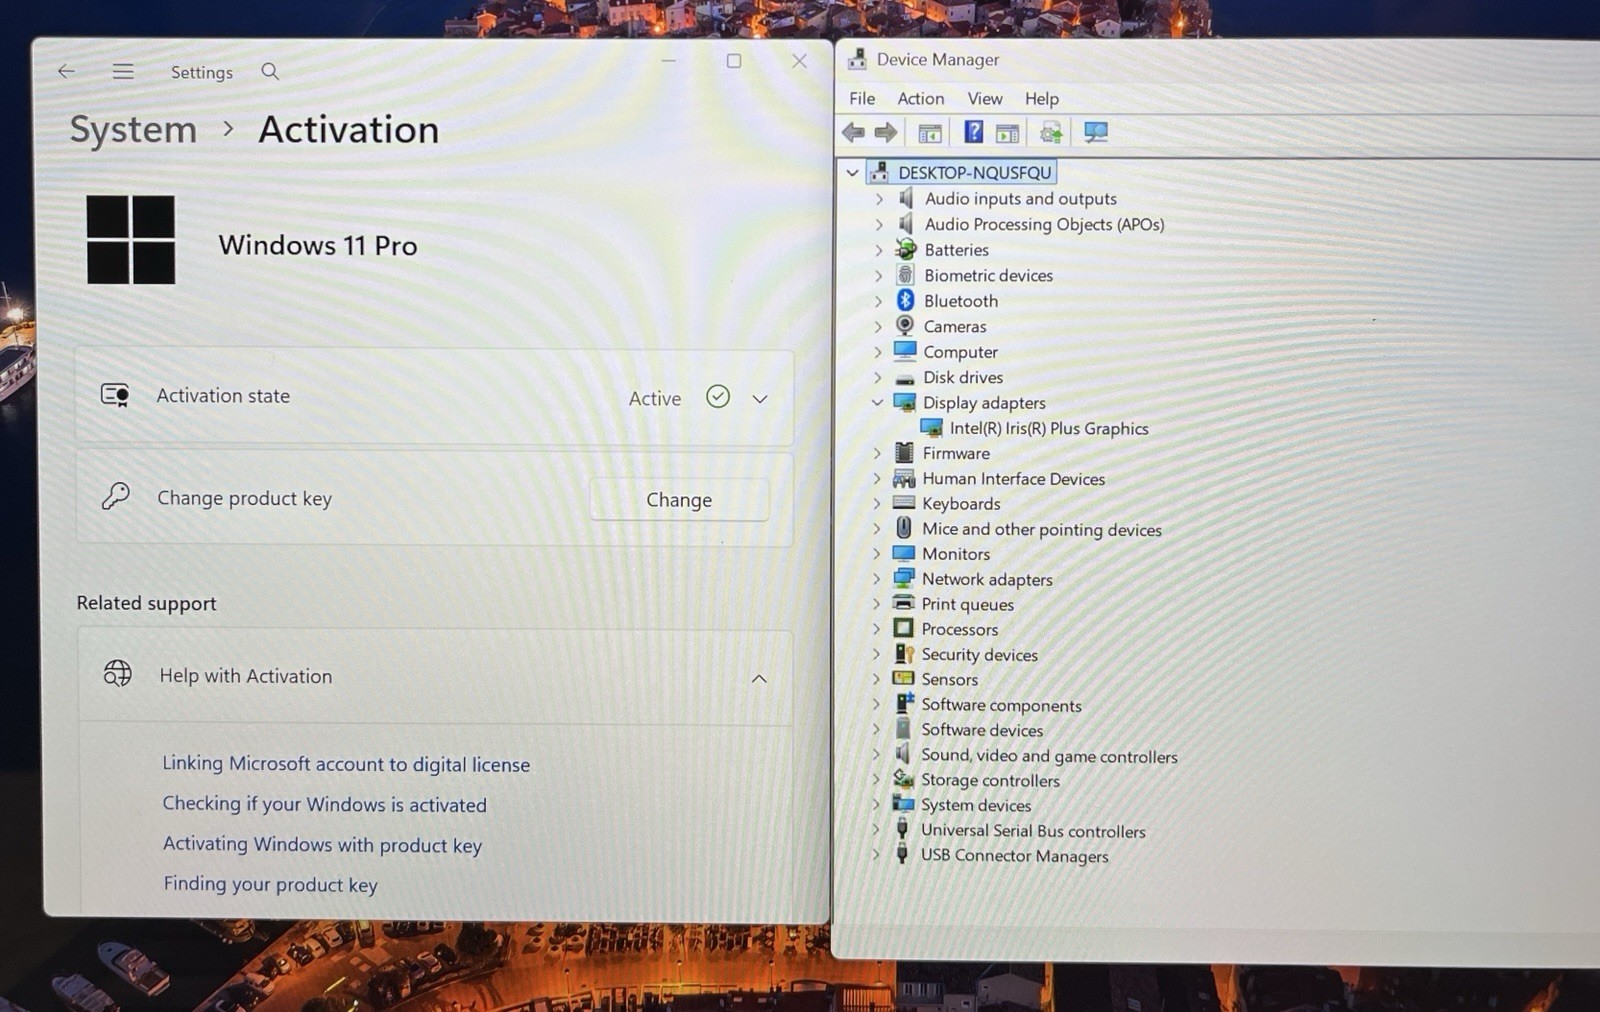Click the Settings search magnifier icon

(270, 71)
